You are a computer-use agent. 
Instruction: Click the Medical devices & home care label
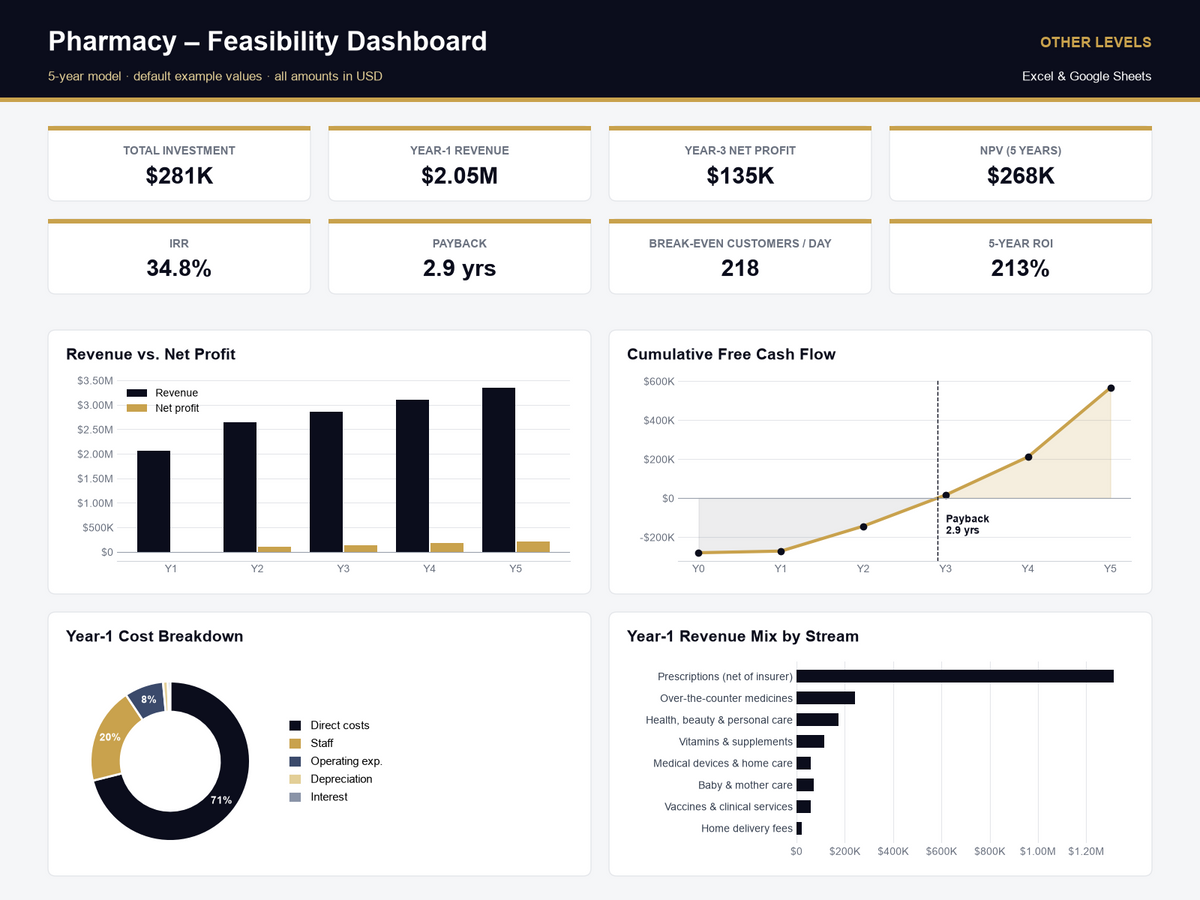click(x=723, y=763)
